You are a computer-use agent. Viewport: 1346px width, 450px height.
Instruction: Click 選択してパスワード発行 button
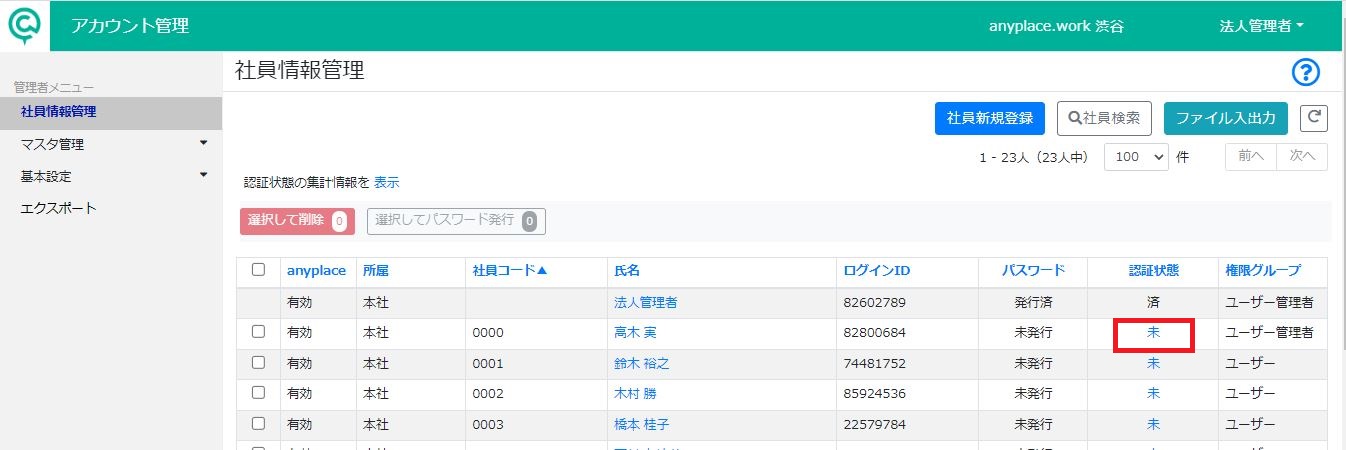pyautogui.click(x=456, y=221)
